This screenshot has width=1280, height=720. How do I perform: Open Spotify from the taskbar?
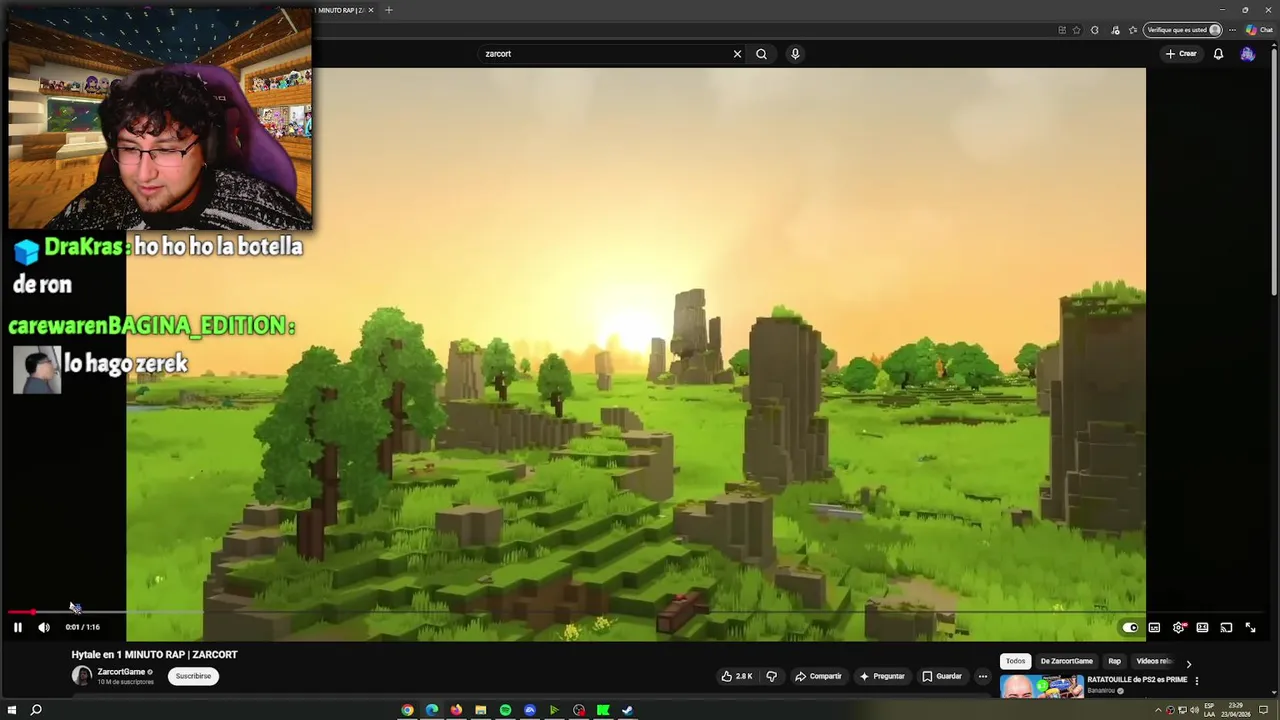click(505, 710)
